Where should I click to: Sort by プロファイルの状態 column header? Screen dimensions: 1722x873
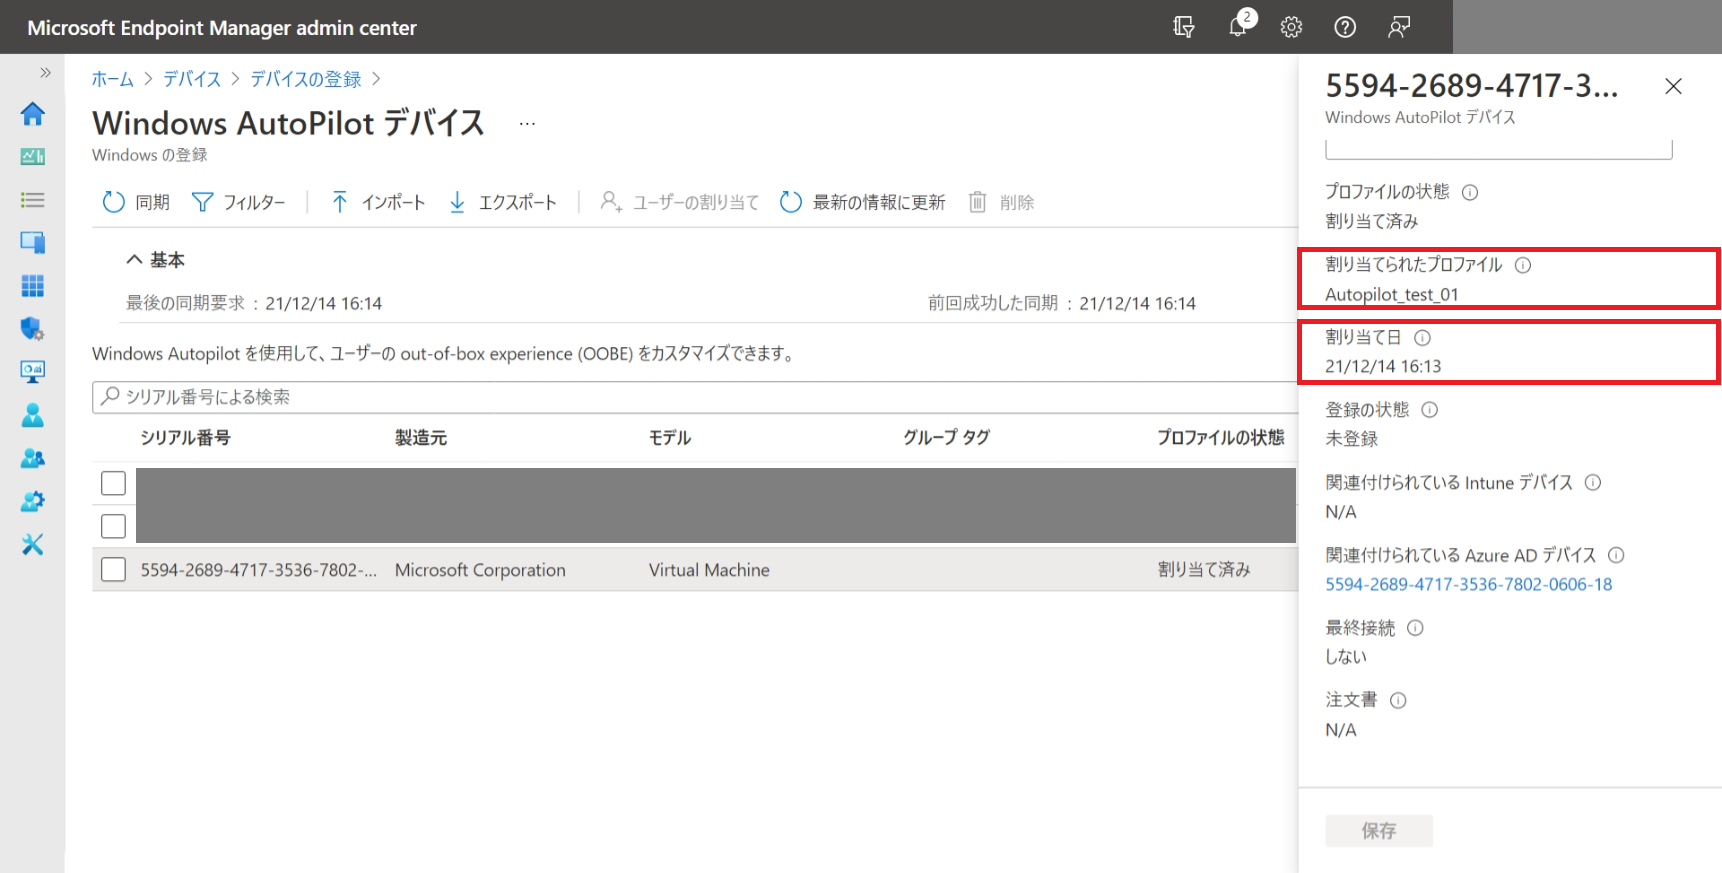1221,438
